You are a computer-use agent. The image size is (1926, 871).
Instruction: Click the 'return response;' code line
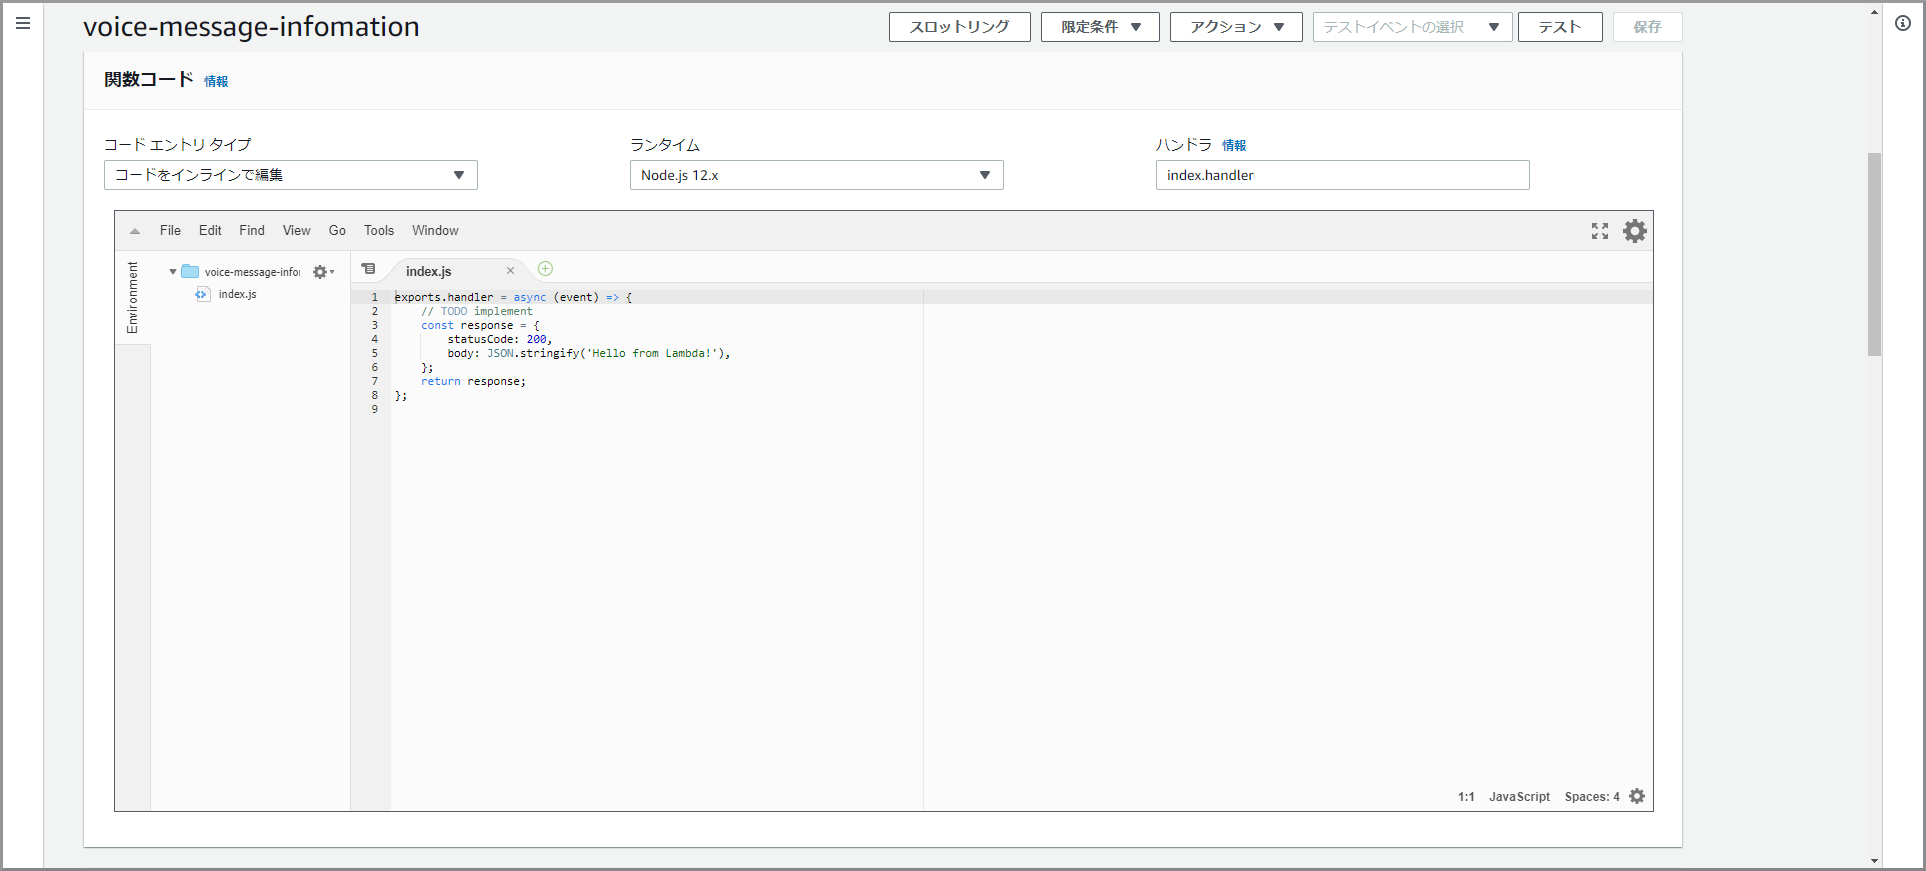[x=473, y=381]
